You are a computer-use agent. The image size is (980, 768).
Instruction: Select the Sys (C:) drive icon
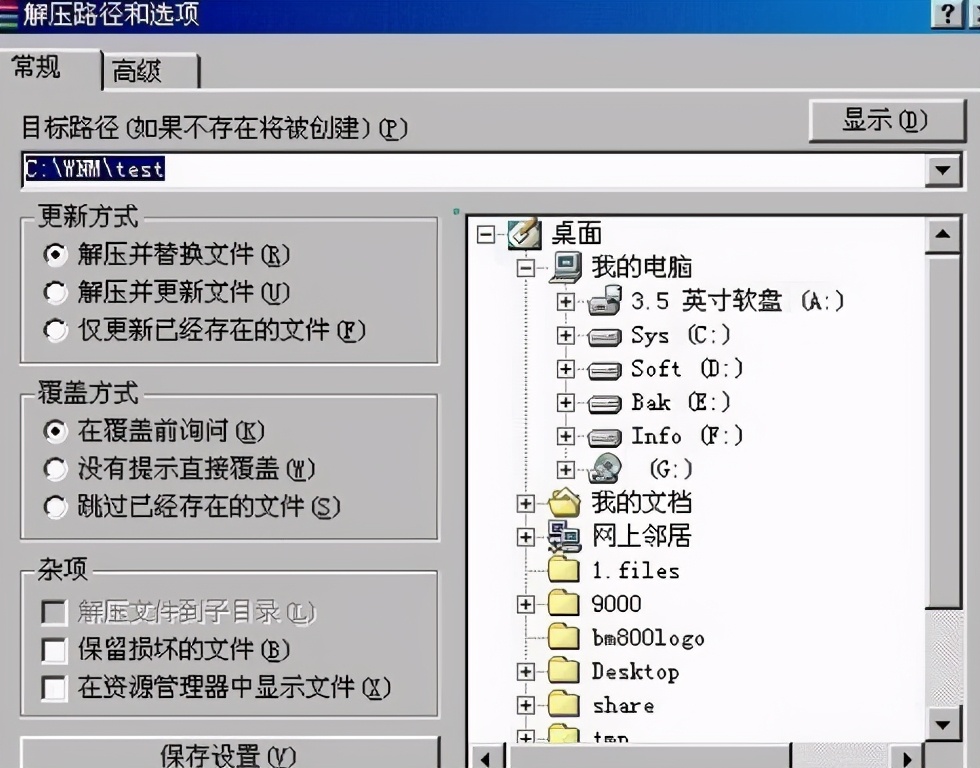click(x=604, y=337)
